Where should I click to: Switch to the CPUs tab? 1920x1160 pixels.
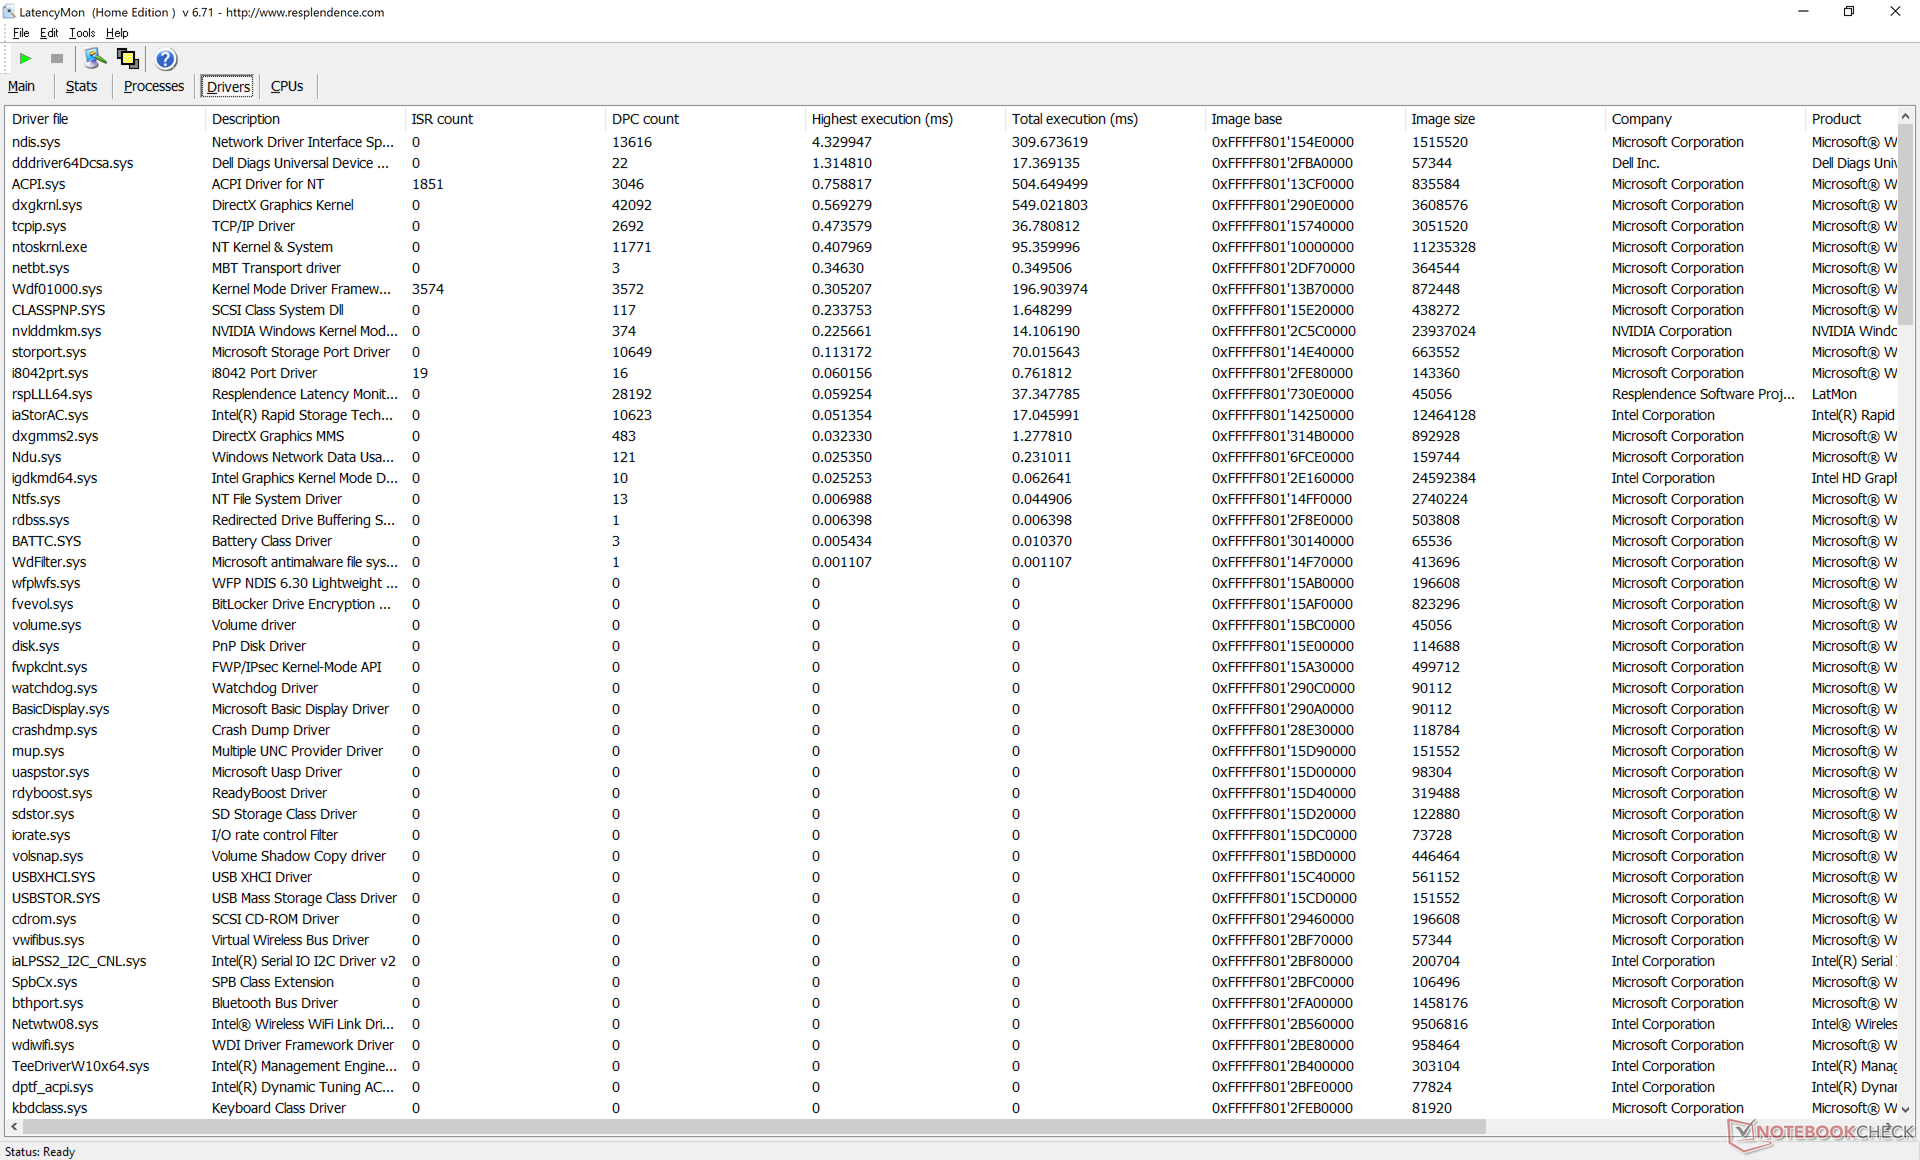click(287, 86)
